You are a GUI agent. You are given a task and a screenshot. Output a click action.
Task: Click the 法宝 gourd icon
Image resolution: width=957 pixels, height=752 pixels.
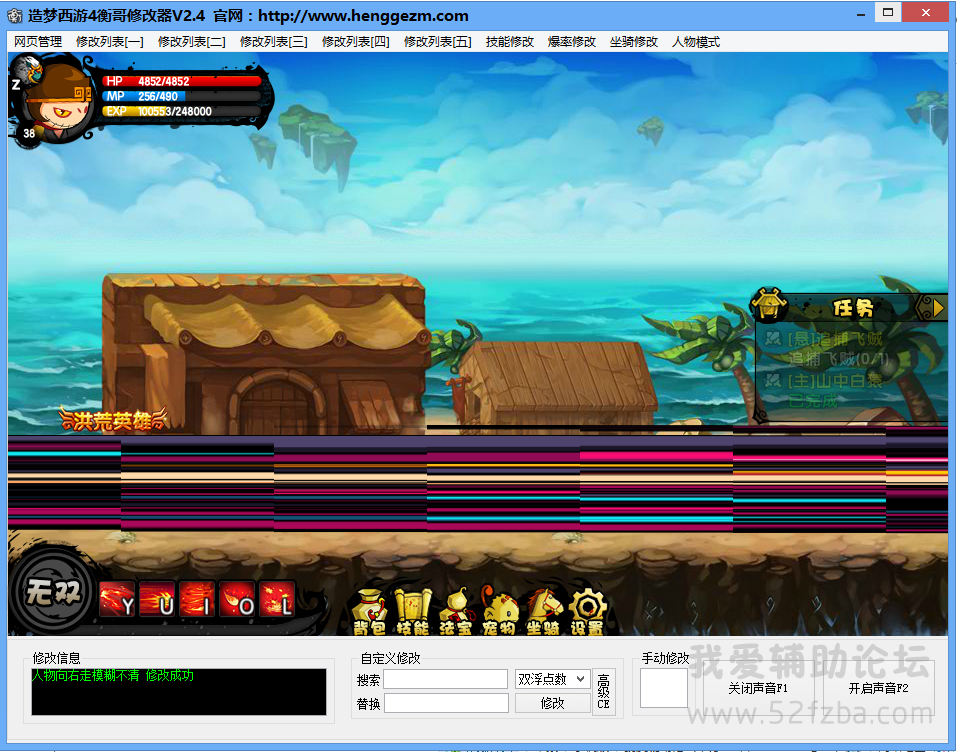(x=455, y=611)
